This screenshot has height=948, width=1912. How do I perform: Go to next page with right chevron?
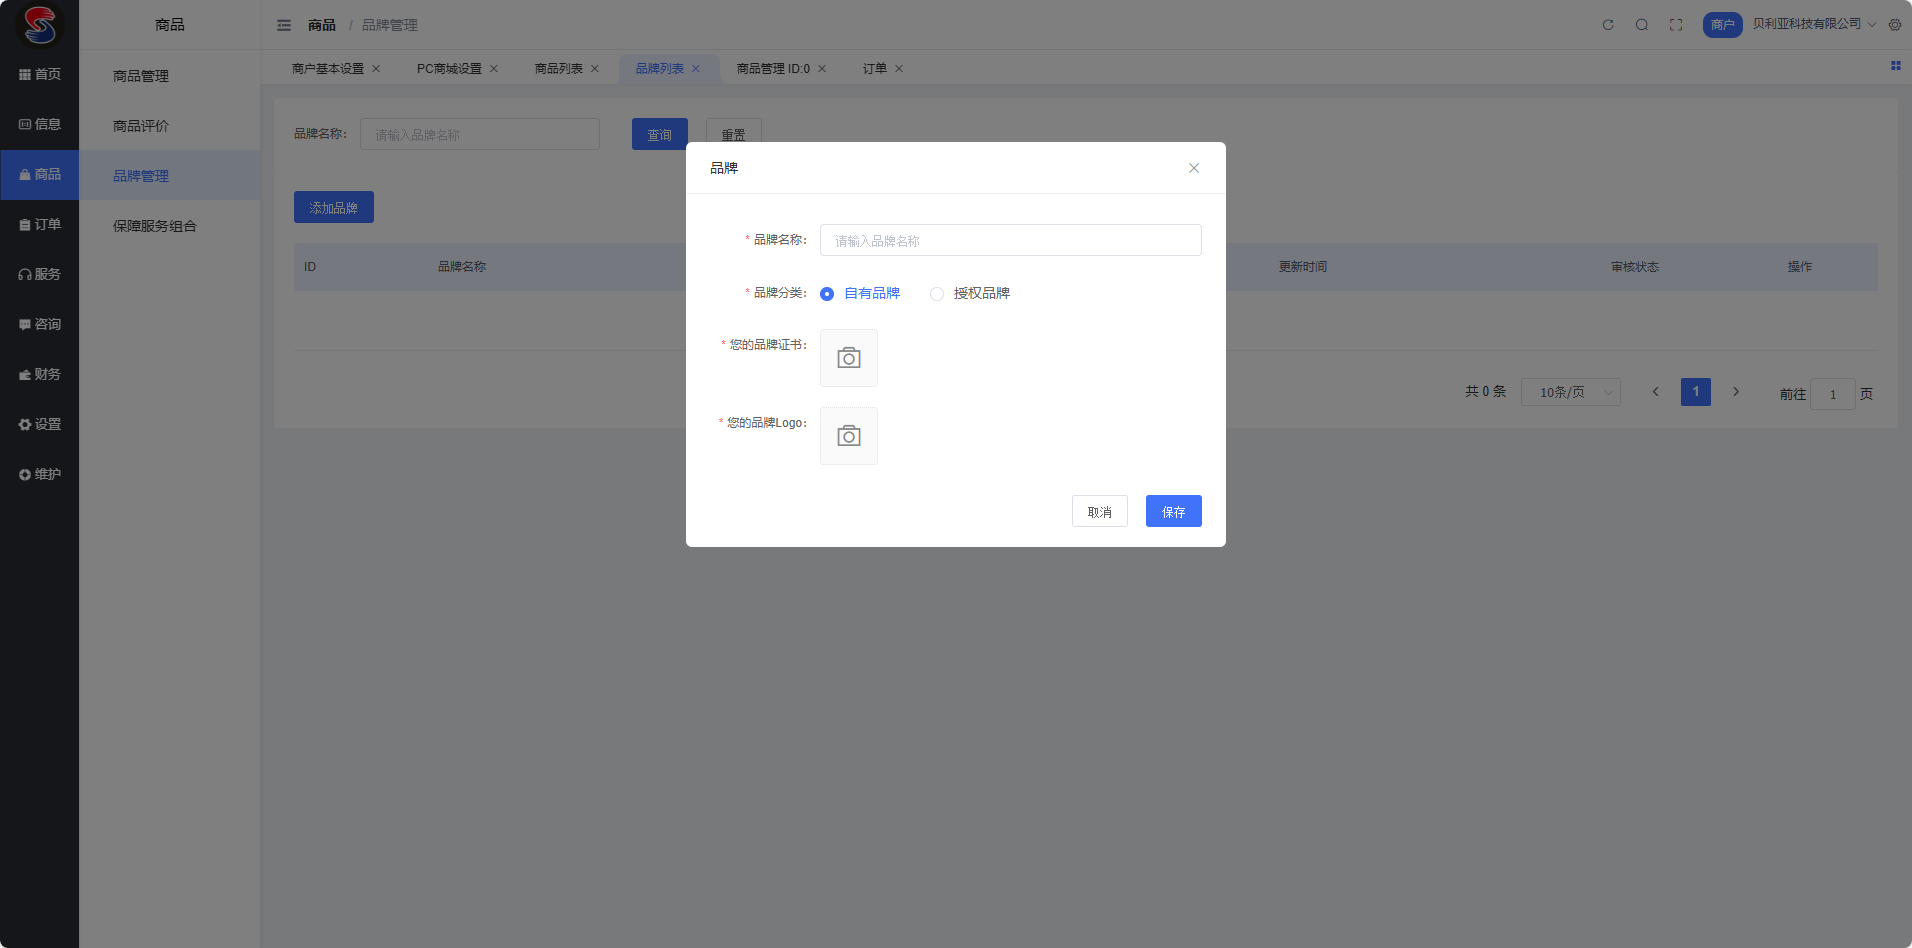(1736, 392)
